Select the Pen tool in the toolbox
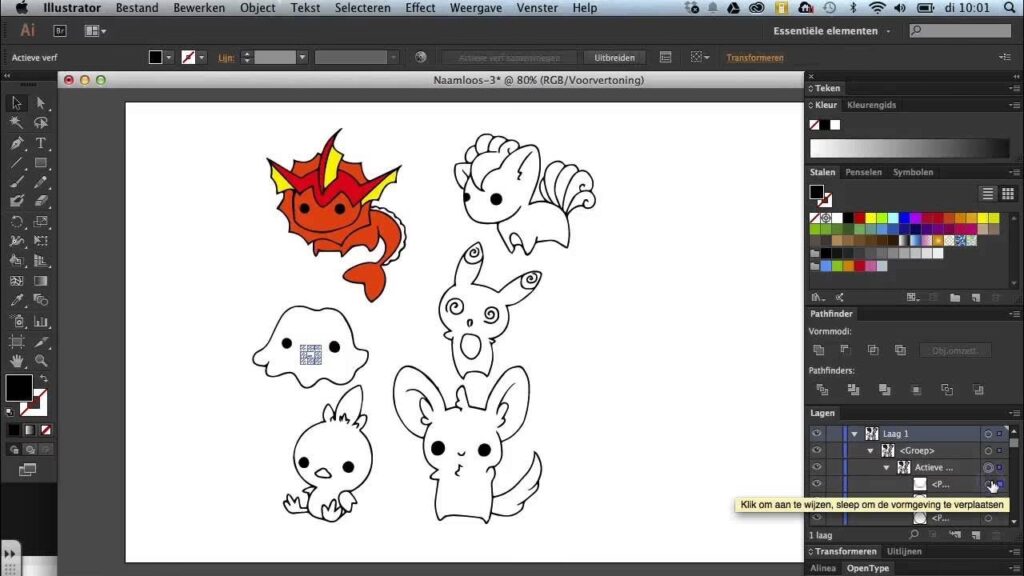This screenshot has height=576, width=1024. [17, 143]
